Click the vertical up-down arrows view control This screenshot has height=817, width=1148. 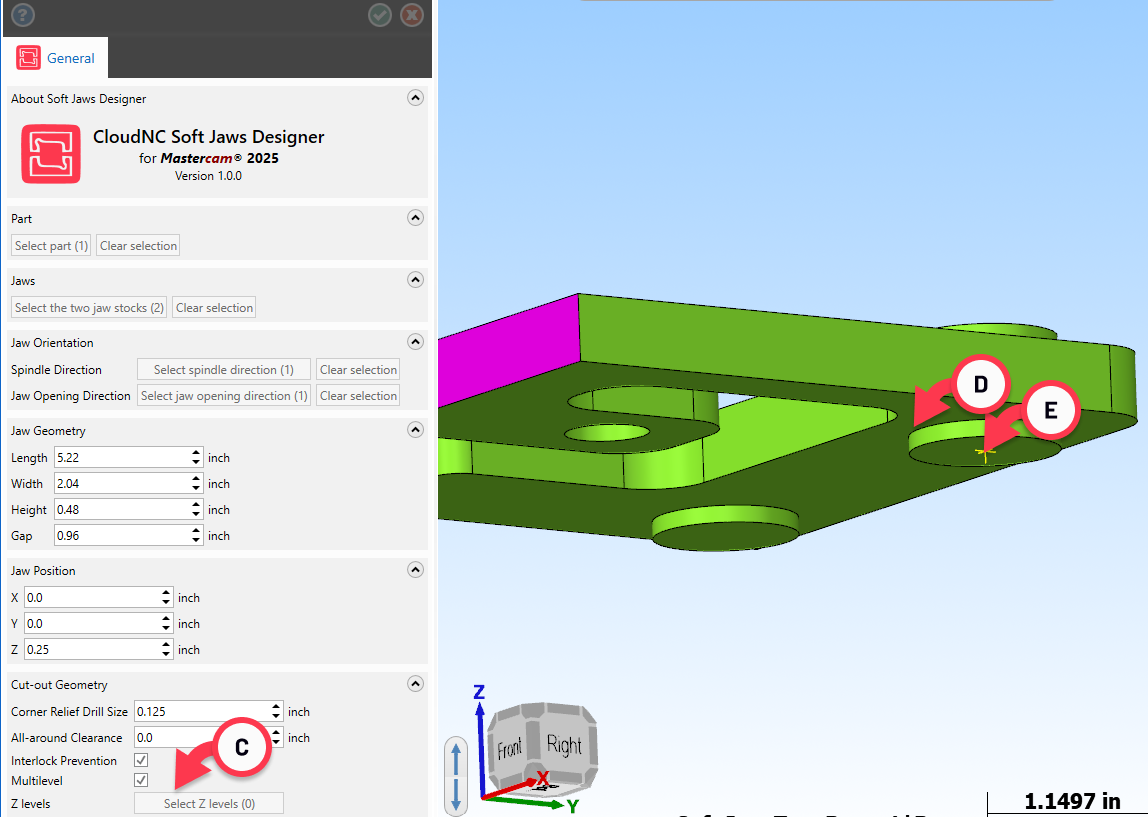[456, 776]
